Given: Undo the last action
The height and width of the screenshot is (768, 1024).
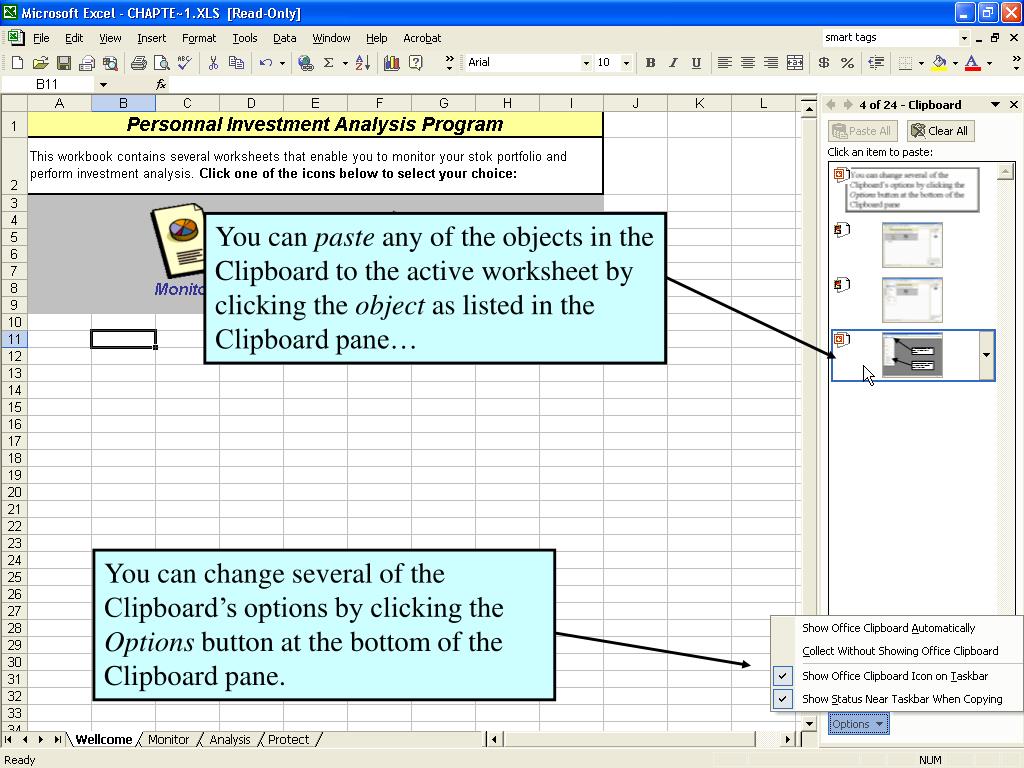Looking at the screenshot, I should [265, 63].
